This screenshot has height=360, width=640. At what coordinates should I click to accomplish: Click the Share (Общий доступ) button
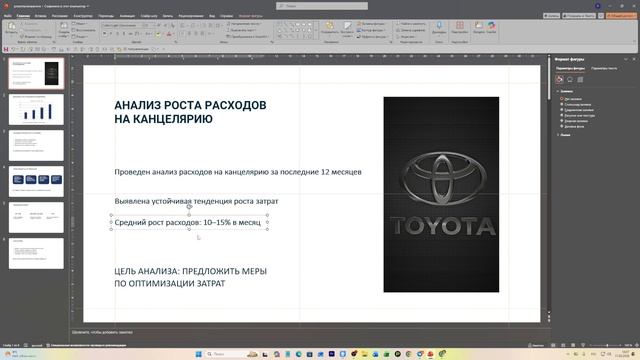(621, 16)
